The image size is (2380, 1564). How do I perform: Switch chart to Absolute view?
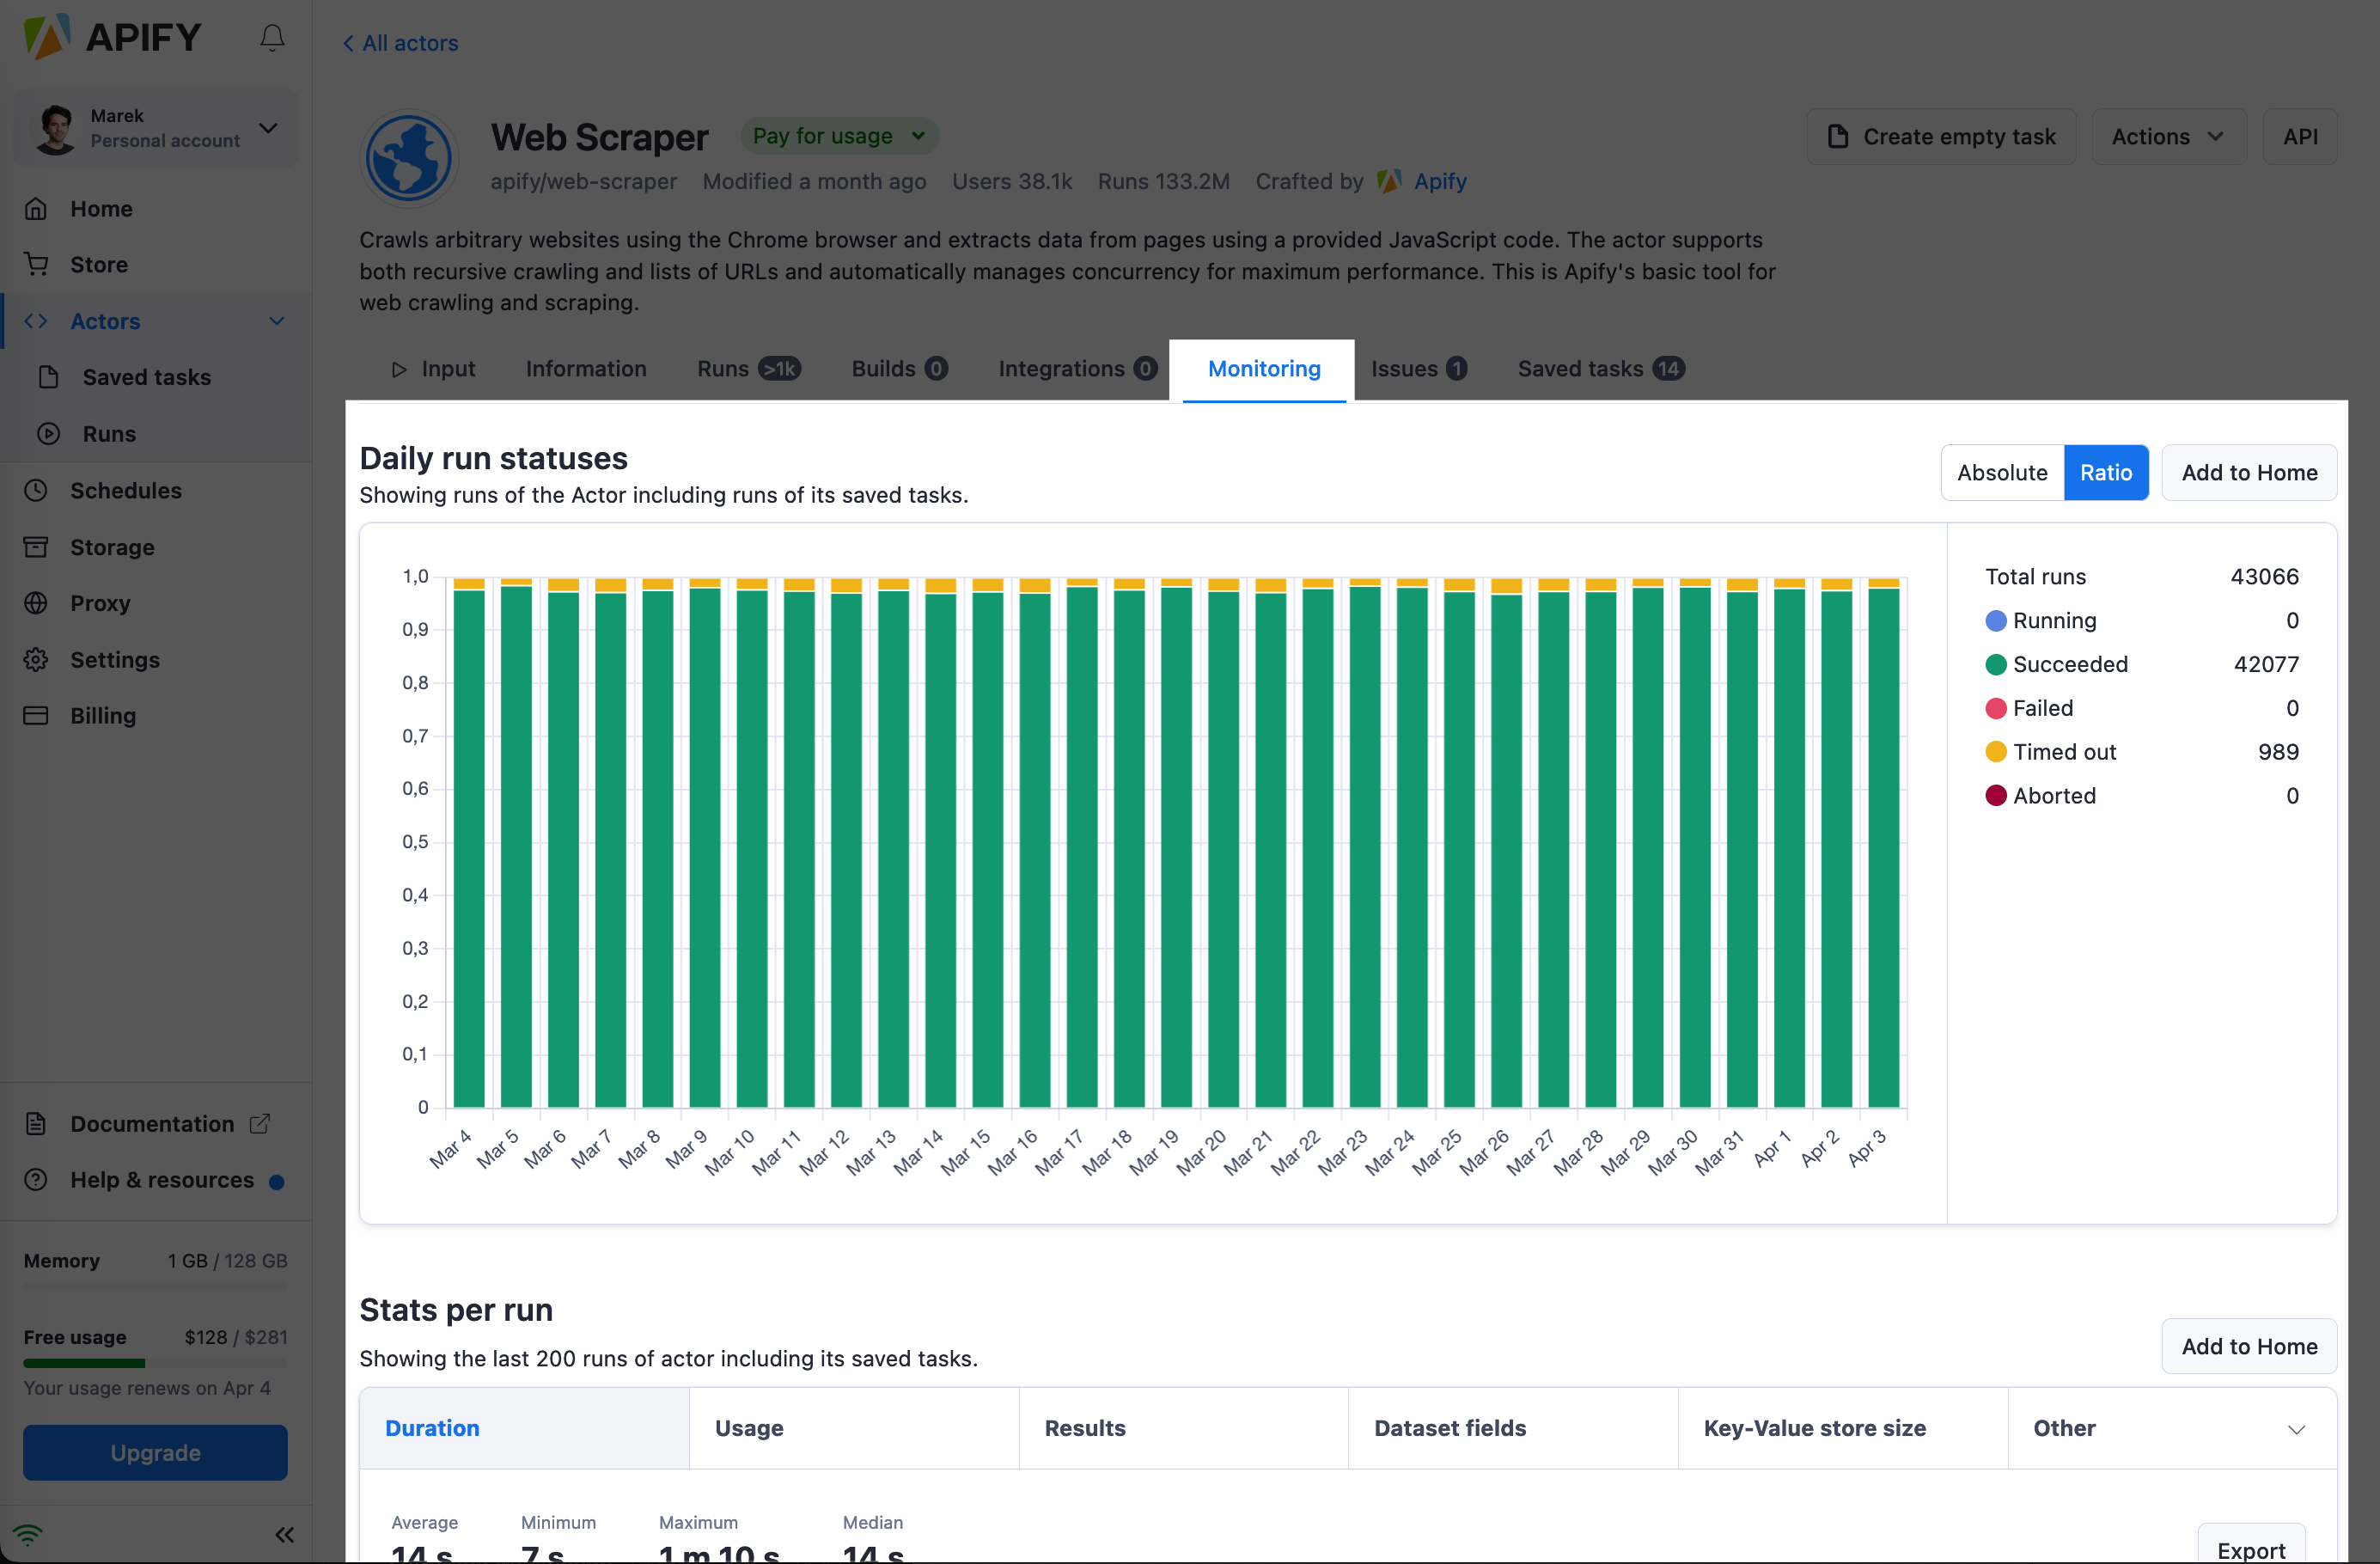[x=2001, y=472]
